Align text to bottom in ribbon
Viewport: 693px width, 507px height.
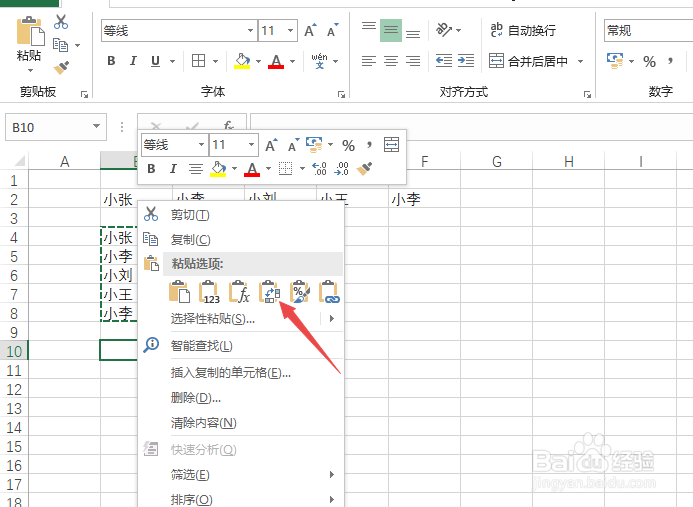pos(413,33)
